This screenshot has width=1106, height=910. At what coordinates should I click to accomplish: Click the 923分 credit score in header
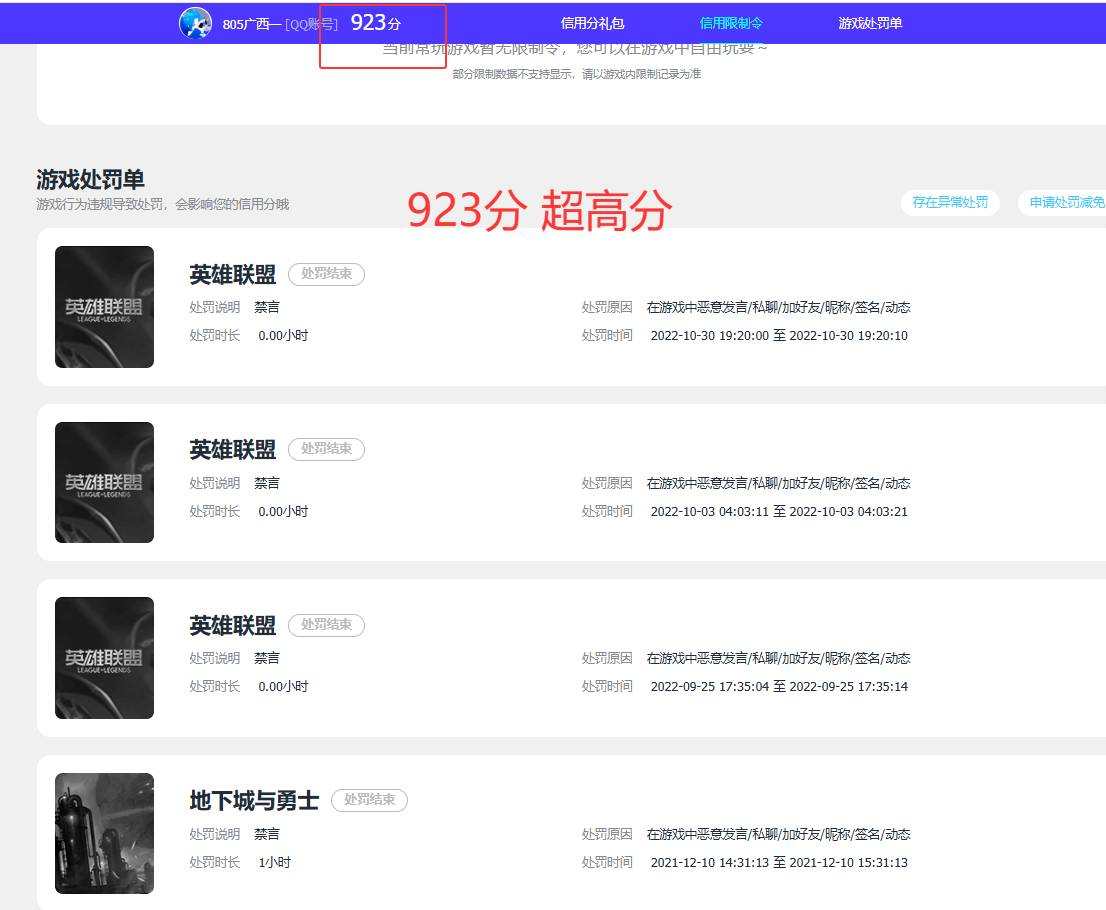tap(376, 23)
